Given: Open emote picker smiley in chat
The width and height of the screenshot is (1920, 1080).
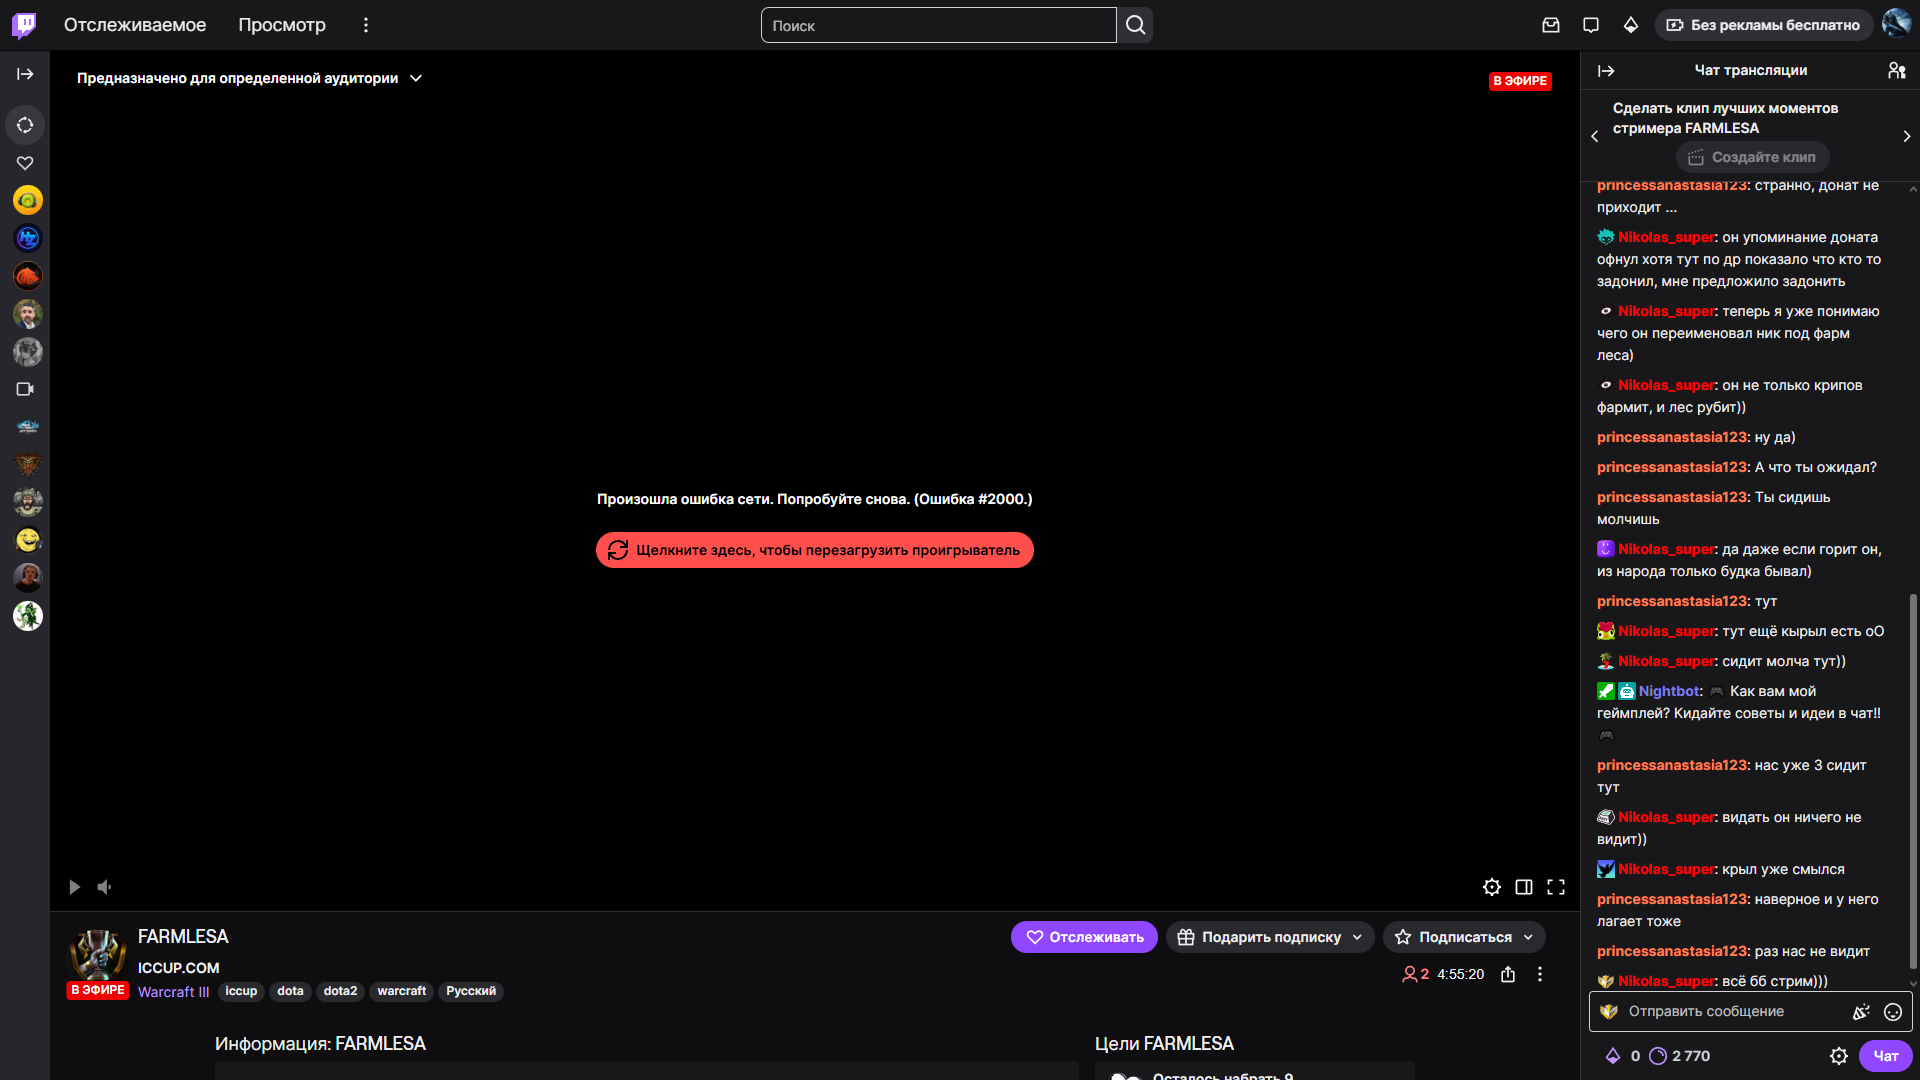Looking at the screenshot, I should click(x=1893, y=1012).
